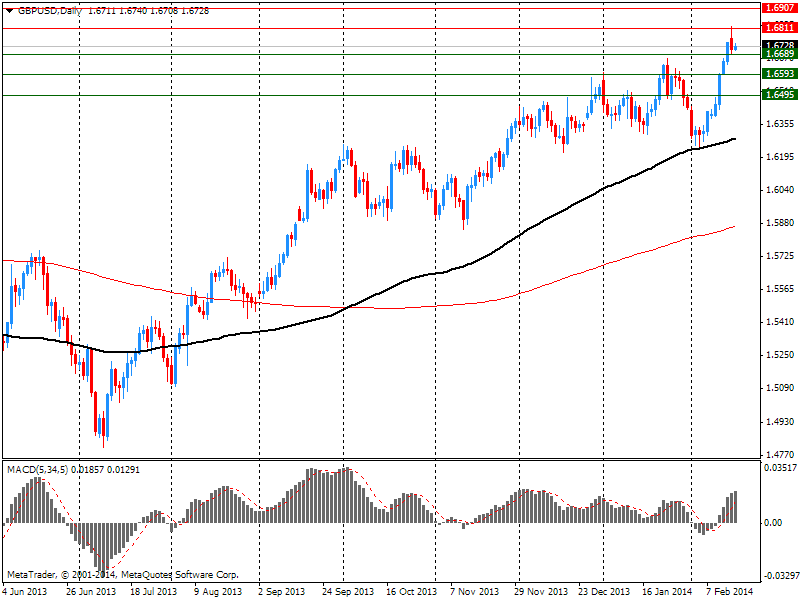Click the 0.03517 MACD scale value
The width and height of the screenshot is (800, 600).
point(779,467)
